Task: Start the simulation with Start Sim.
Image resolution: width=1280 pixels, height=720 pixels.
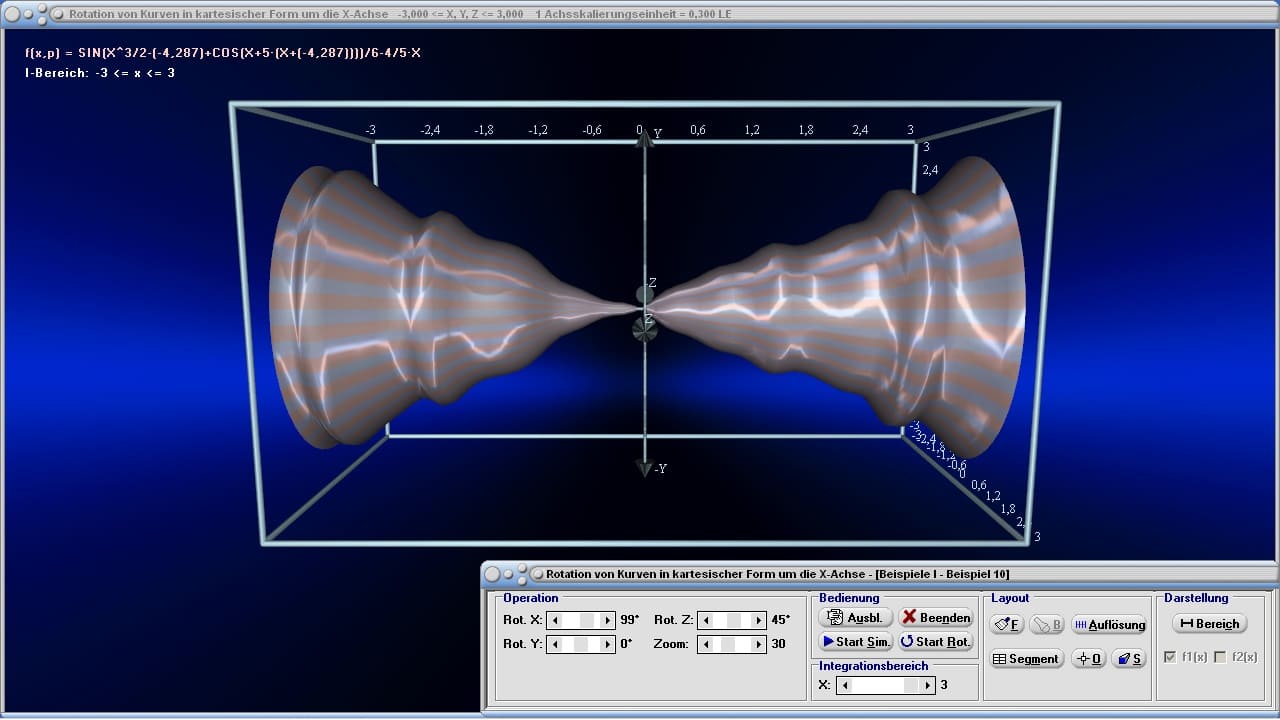Action: [856, 642]
